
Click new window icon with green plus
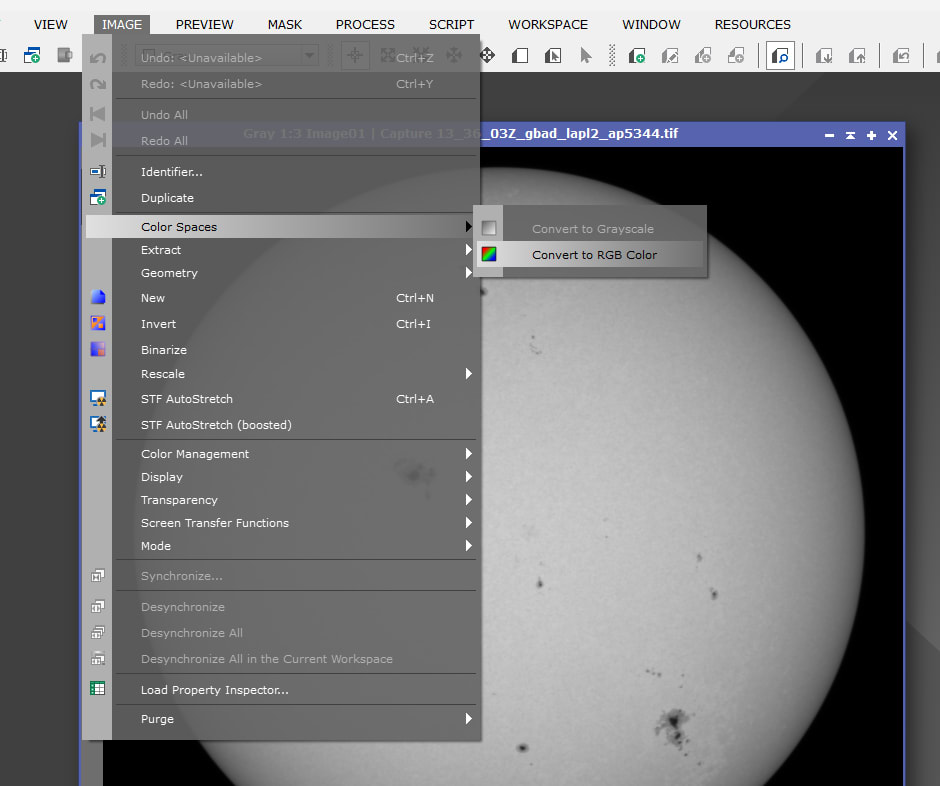pyautogui.click(x=32, y=56)
